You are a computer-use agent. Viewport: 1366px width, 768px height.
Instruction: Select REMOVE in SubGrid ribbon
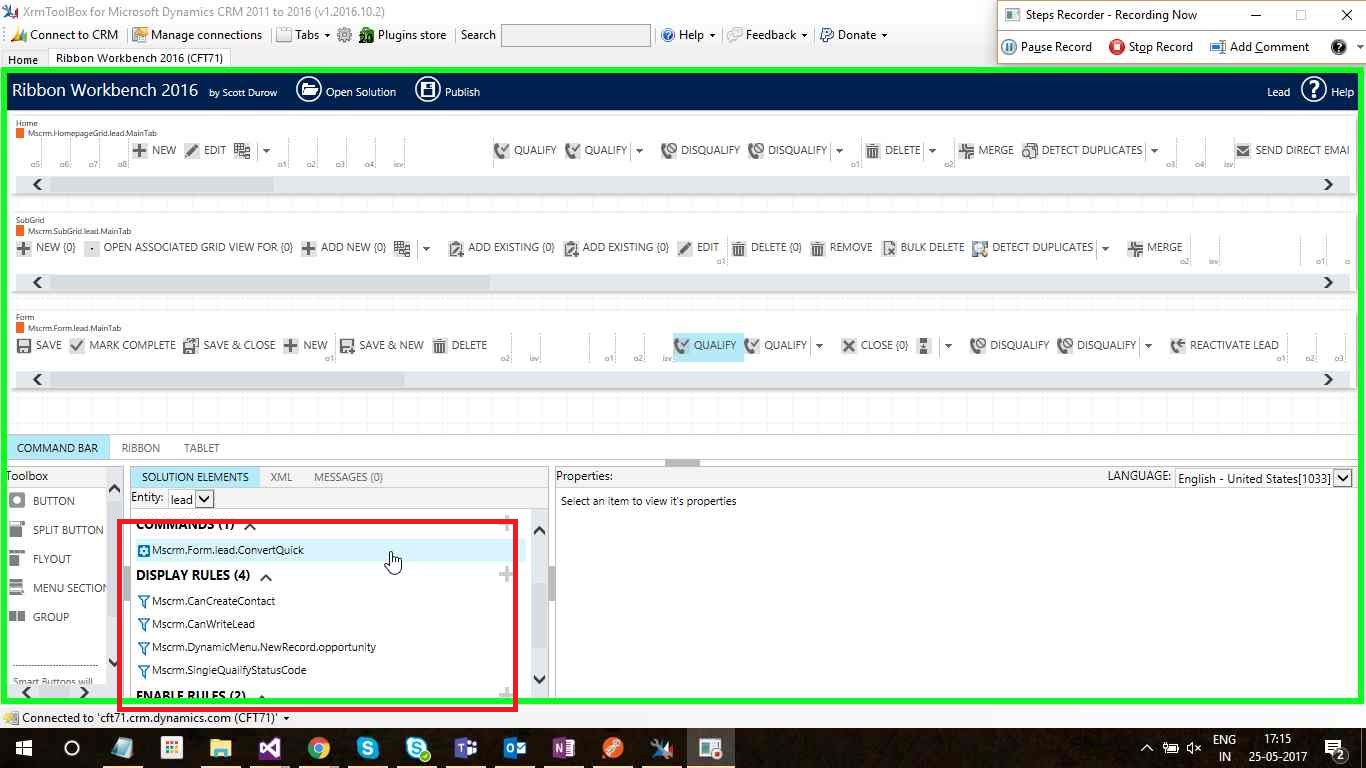click(841, 248)
